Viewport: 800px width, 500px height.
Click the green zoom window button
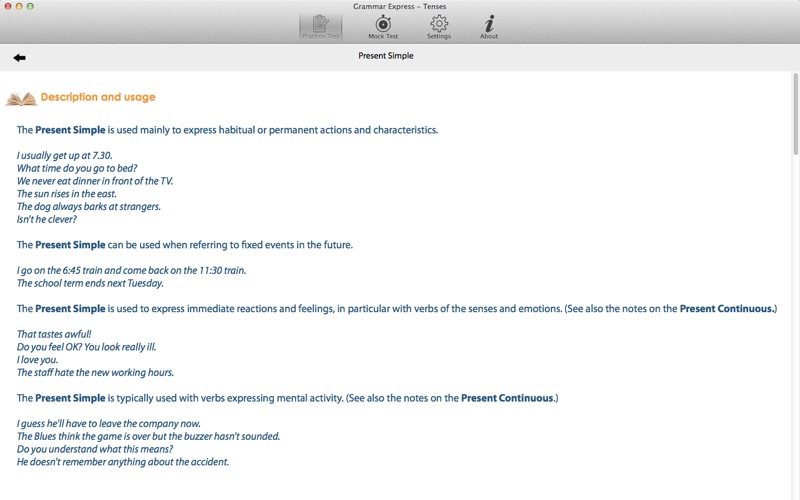30,7
